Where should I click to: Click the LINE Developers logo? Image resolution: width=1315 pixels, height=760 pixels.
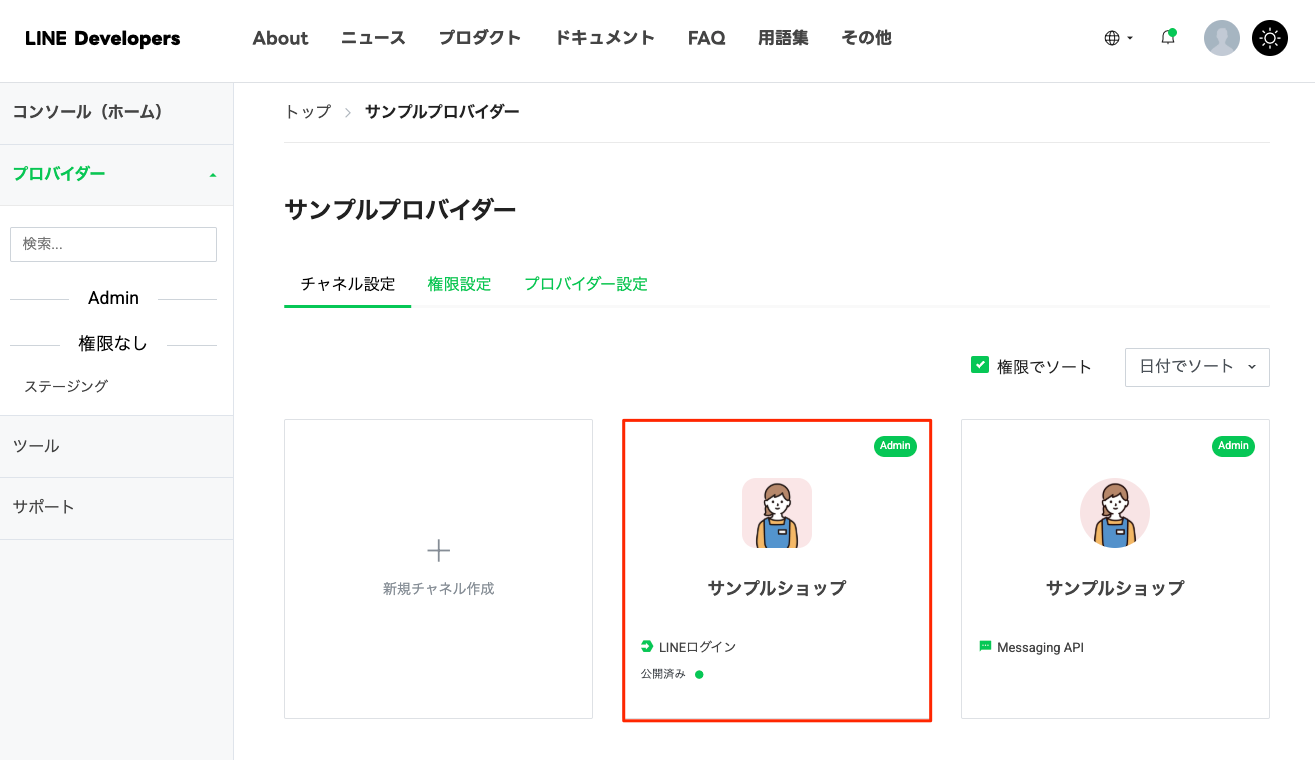pos(95,38)
